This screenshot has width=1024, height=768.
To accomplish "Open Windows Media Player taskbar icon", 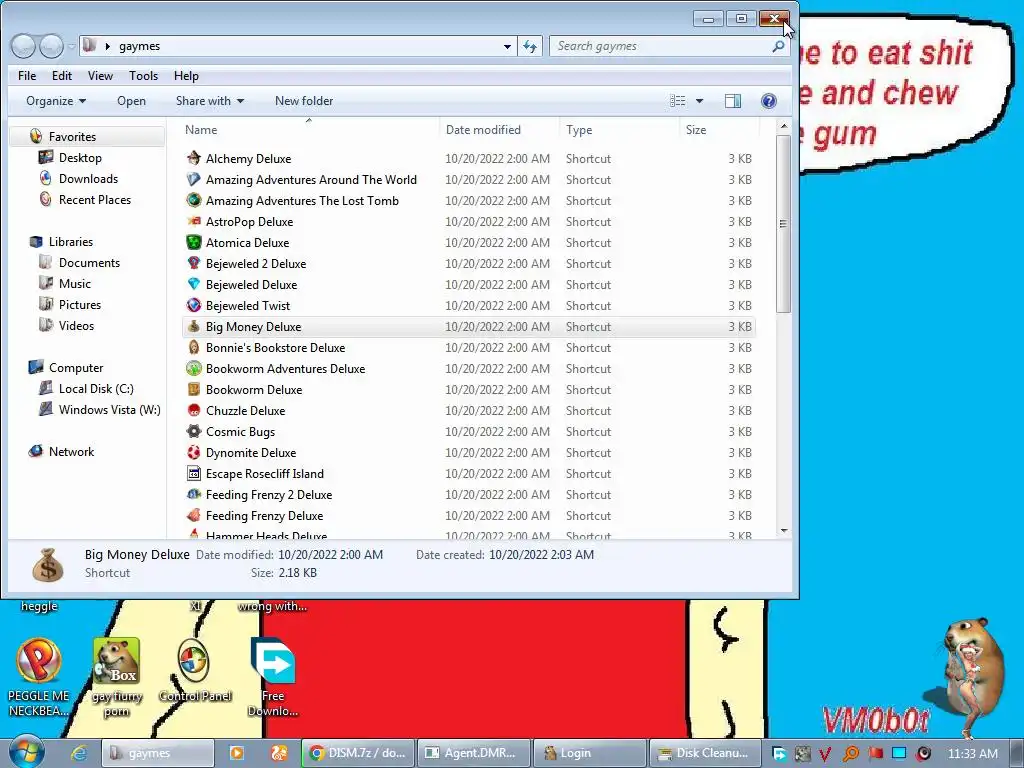I will 236,753.
